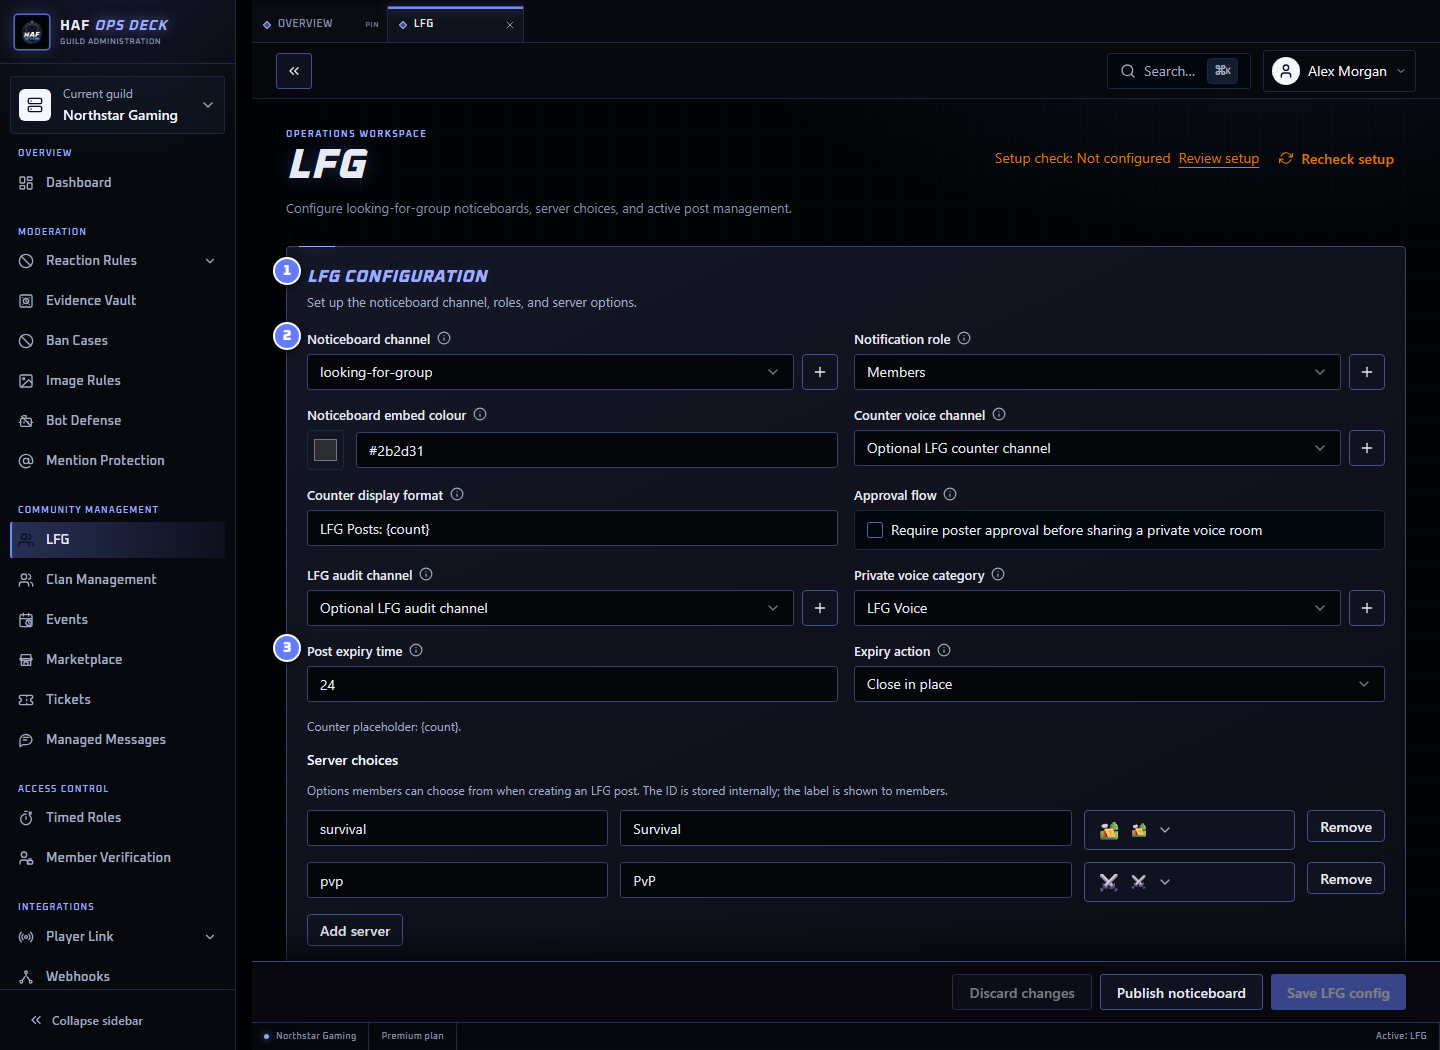Click the Evidence Vault icon
Viewport: 1440px width, 1050px height.
coord(26,301)
